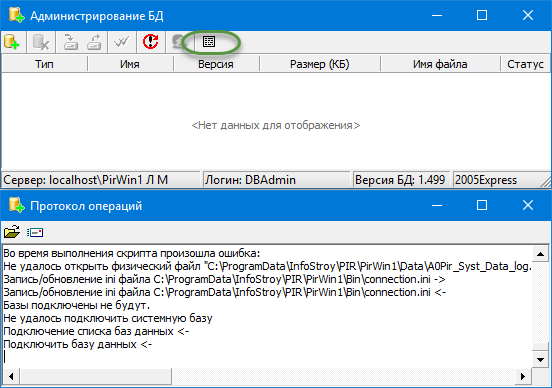Viewport: 552px width, 388px height.
Task: Click the log scrollbar down arrow
Action: tap(540, 359)
